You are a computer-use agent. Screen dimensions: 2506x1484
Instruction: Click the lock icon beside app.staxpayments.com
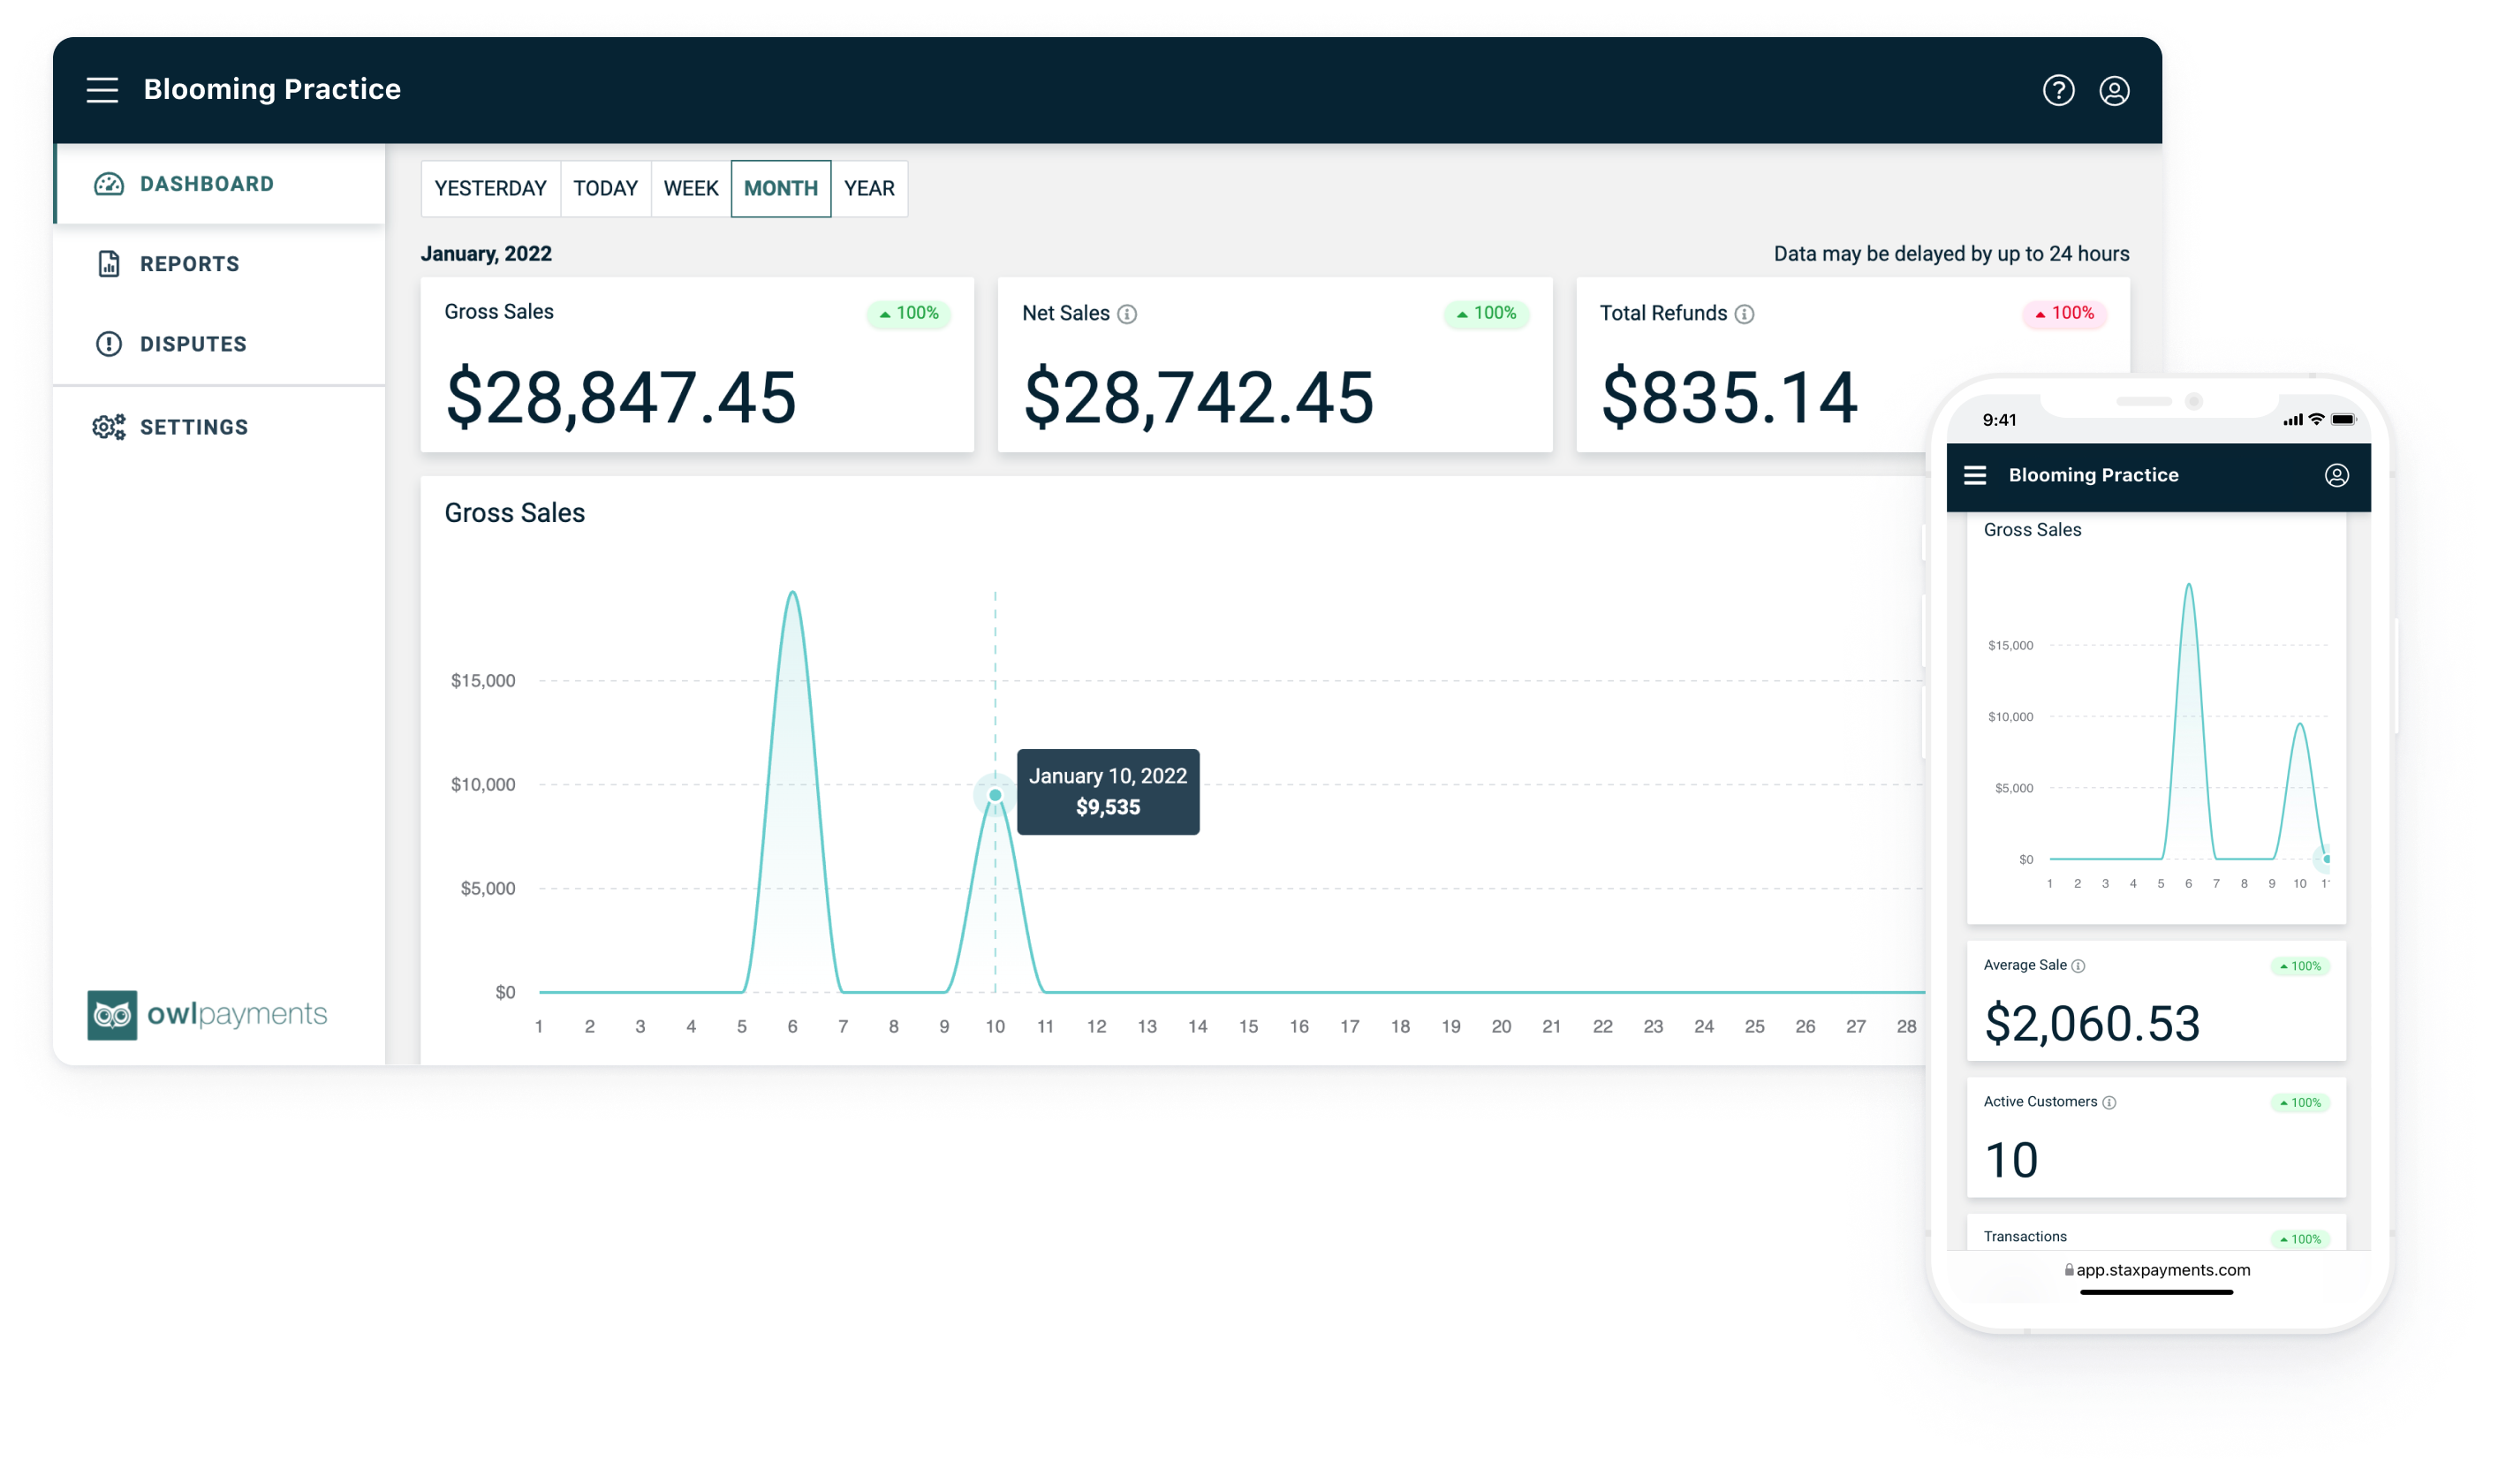[x=2068, y=1269]
